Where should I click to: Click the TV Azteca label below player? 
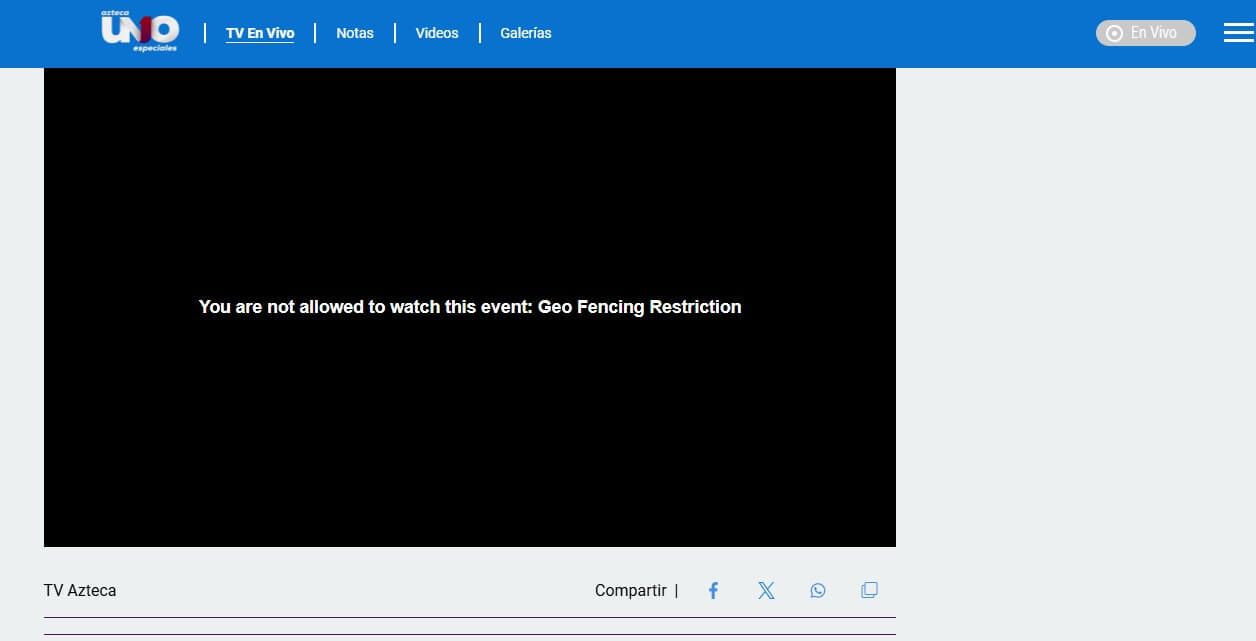coord(80,591)
